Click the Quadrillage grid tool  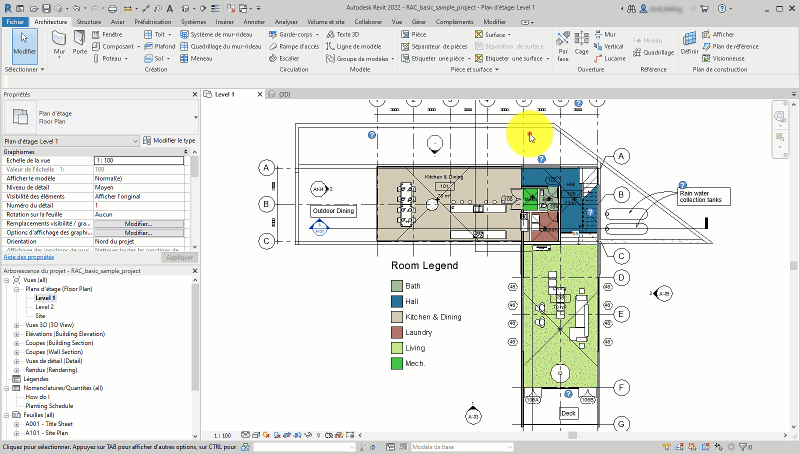(654, 53)
